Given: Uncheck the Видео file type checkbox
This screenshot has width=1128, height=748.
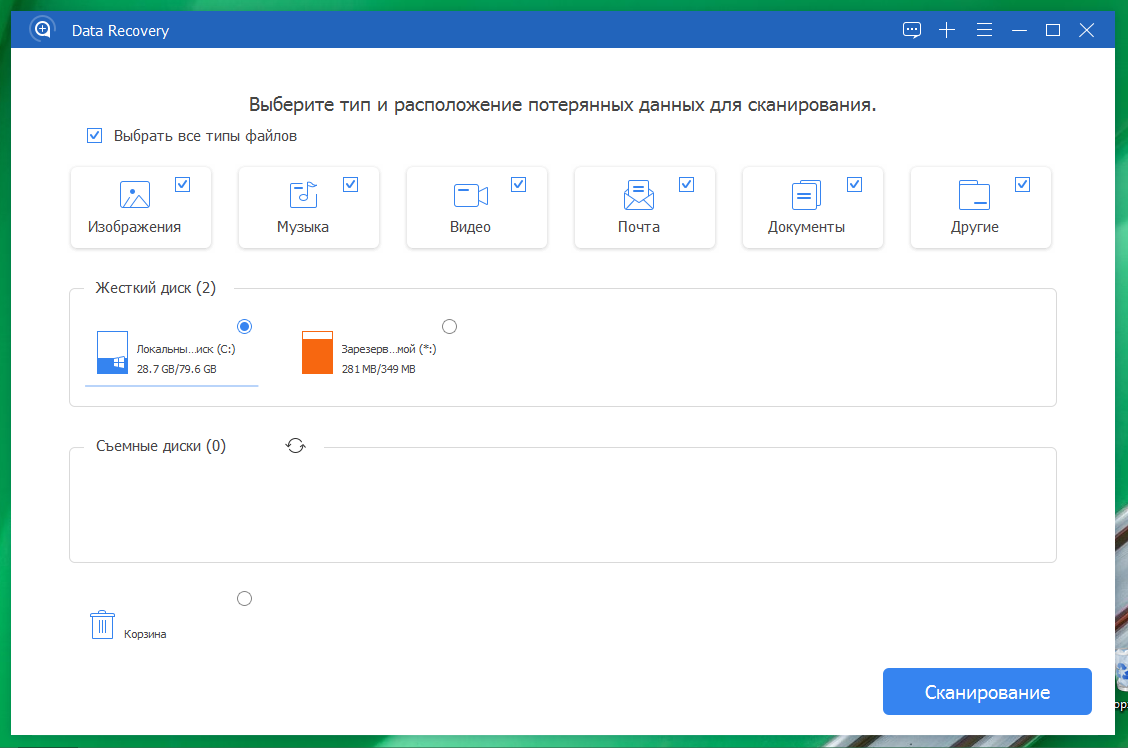Looking at the screenshot, I should [x=519, y=184].
